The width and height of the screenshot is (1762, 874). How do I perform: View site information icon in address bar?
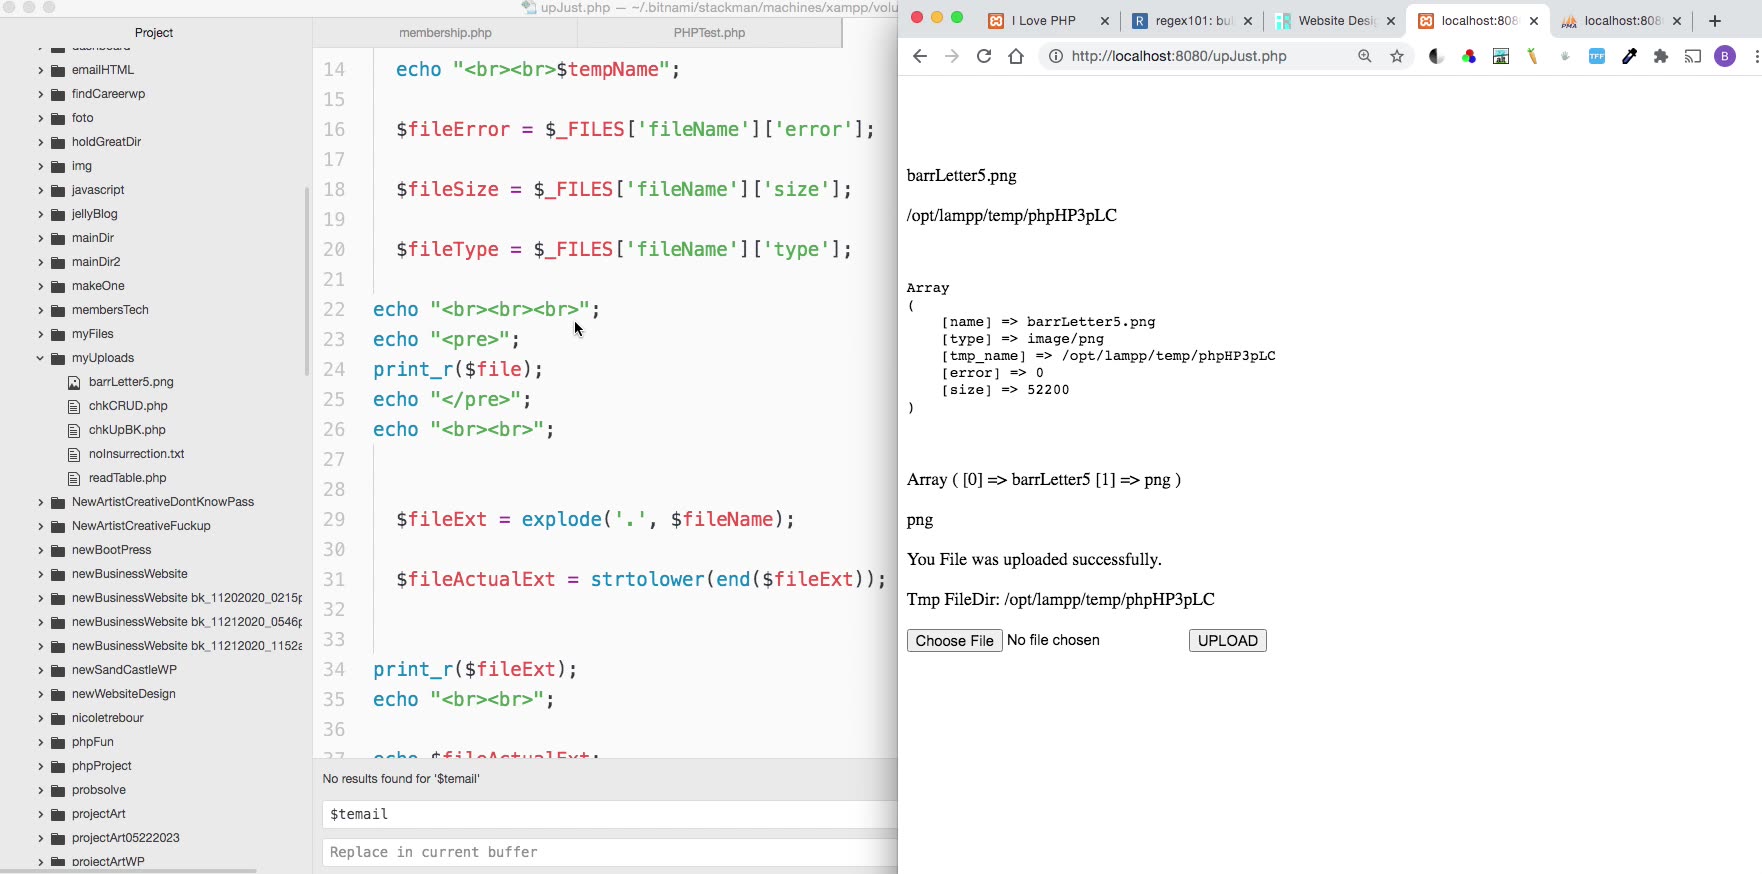pyautogui.click(x=1055, y=56)
